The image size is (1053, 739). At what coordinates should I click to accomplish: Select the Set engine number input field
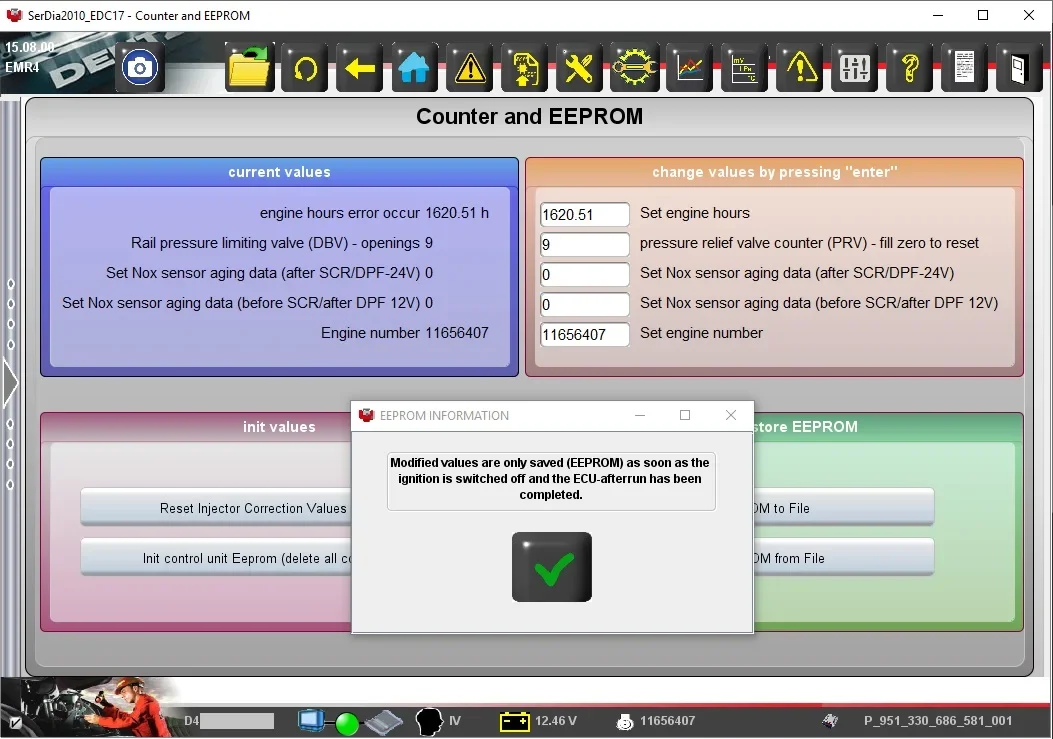click(x=584, y=335)
